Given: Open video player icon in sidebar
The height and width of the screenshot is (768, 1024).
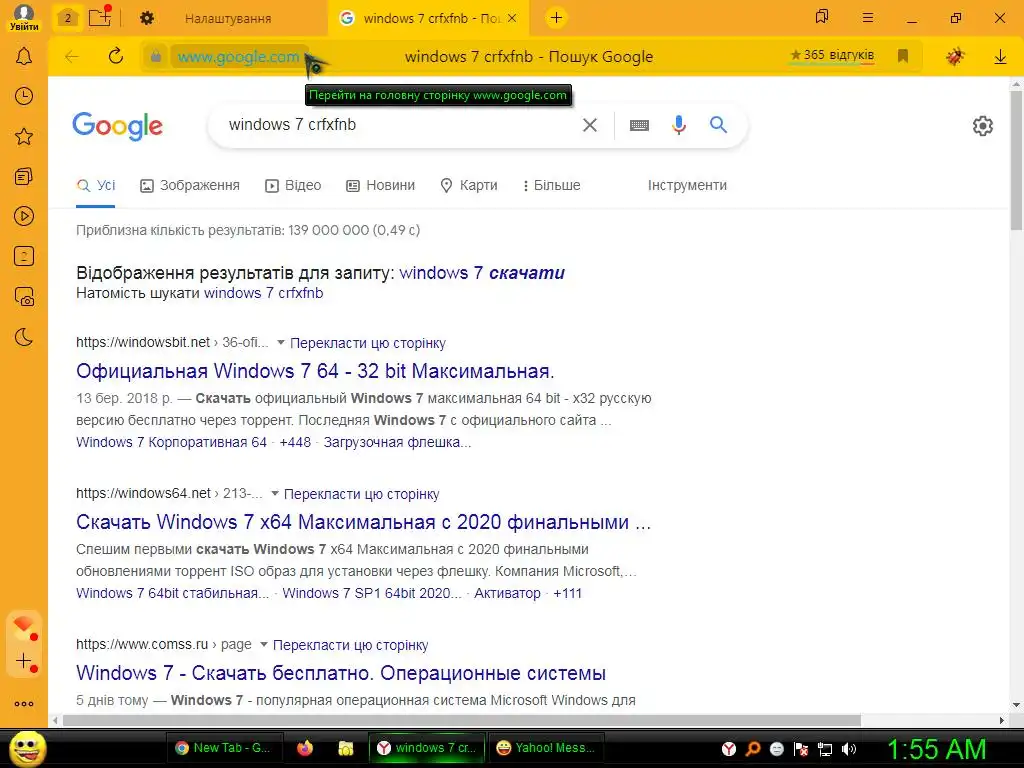Looking at the screenshot, I should (24, 216).
